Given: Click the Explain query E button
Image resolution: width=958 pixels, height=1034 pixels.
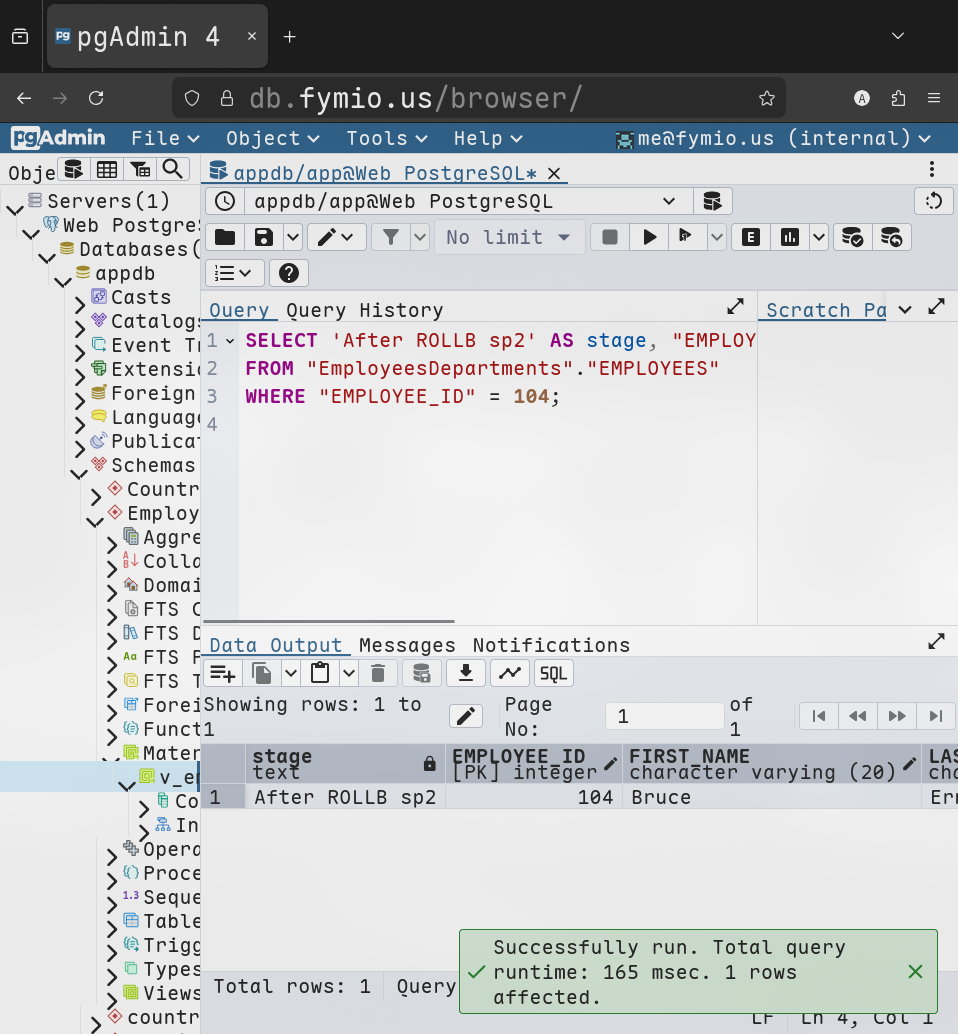Looking at the screenshot, I should [750, 237].
